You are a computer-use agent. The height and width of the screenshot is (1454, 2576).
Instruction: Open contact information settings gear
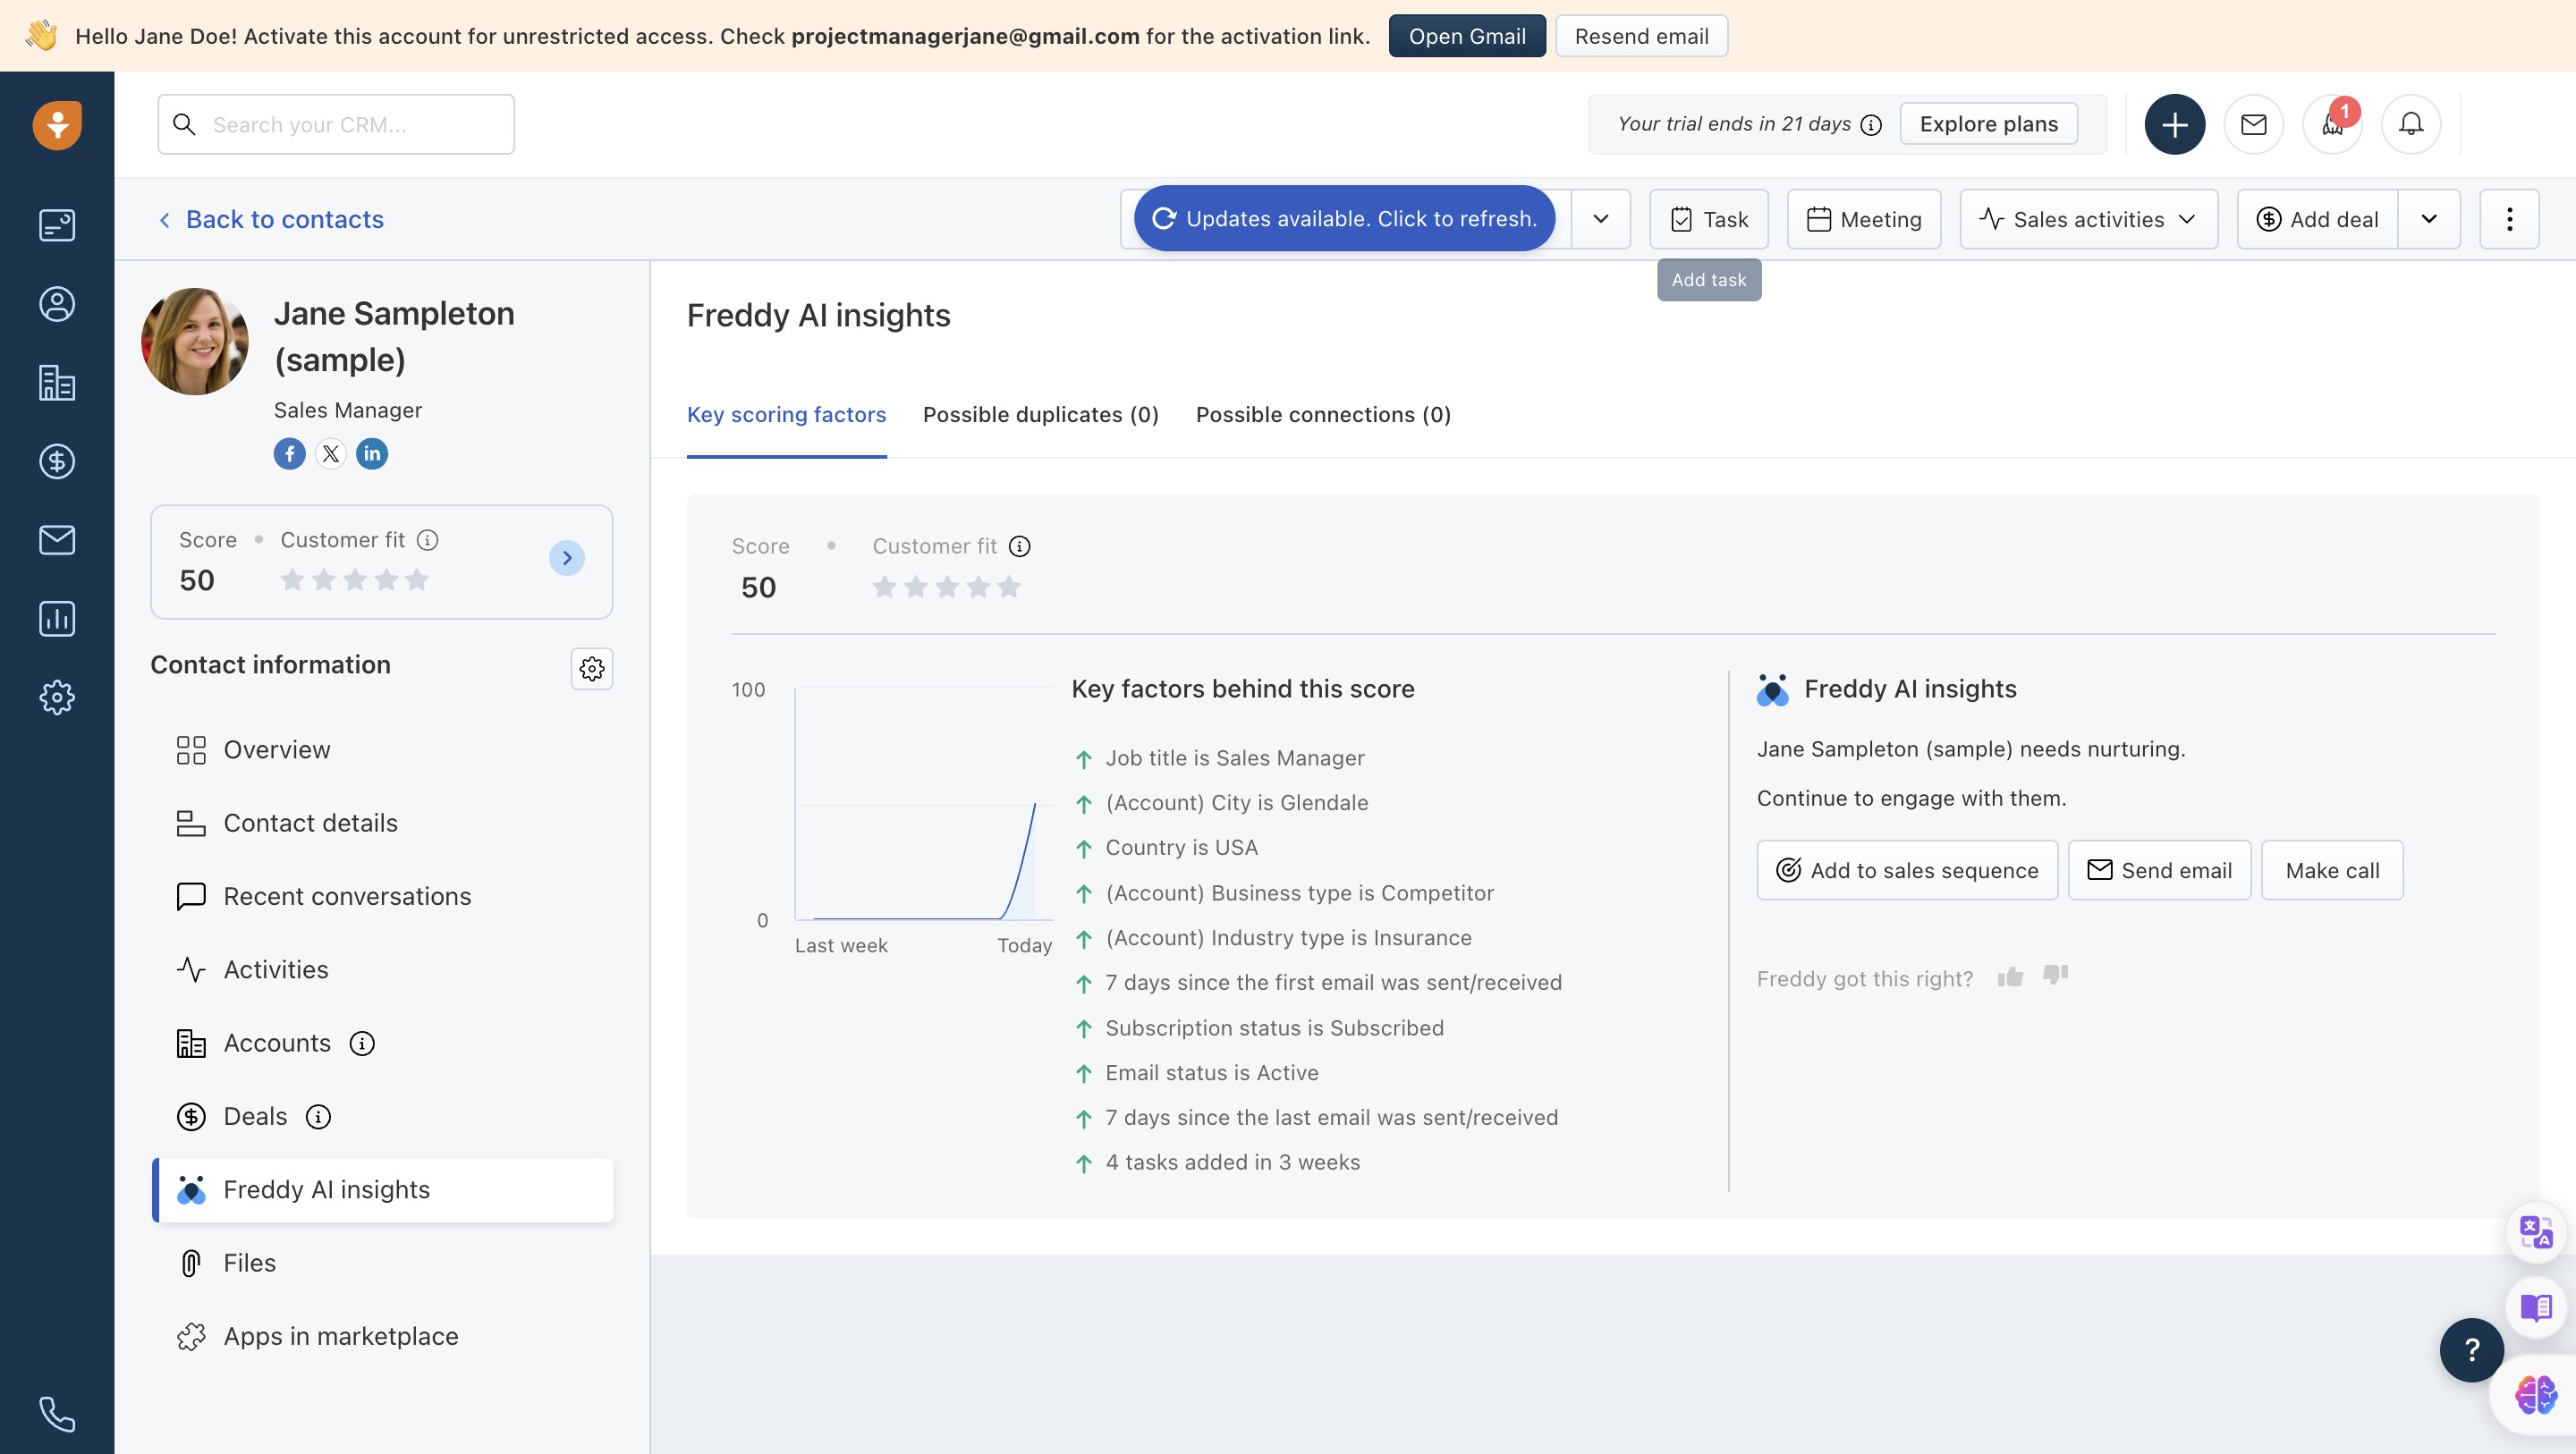[592, 668]
